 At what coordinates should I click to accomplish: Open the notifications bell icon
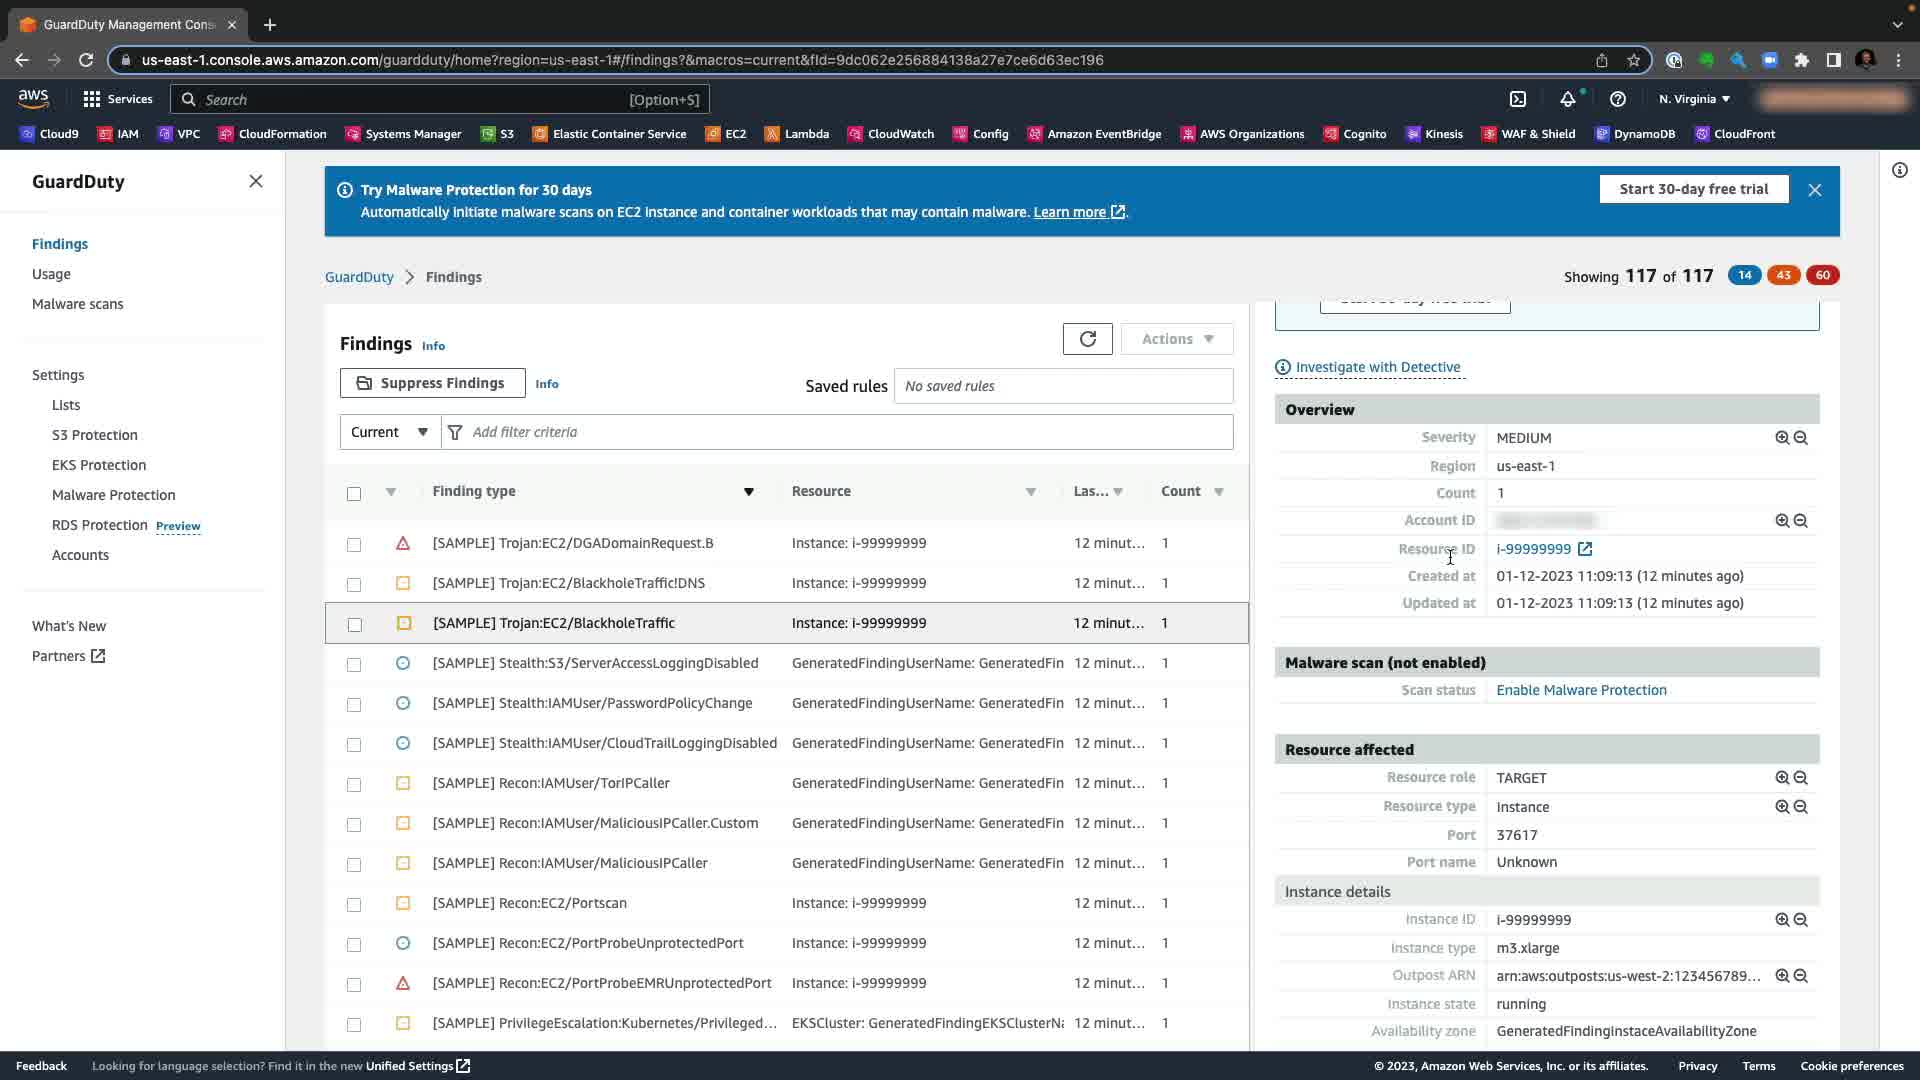click(x=1567, y=99)
